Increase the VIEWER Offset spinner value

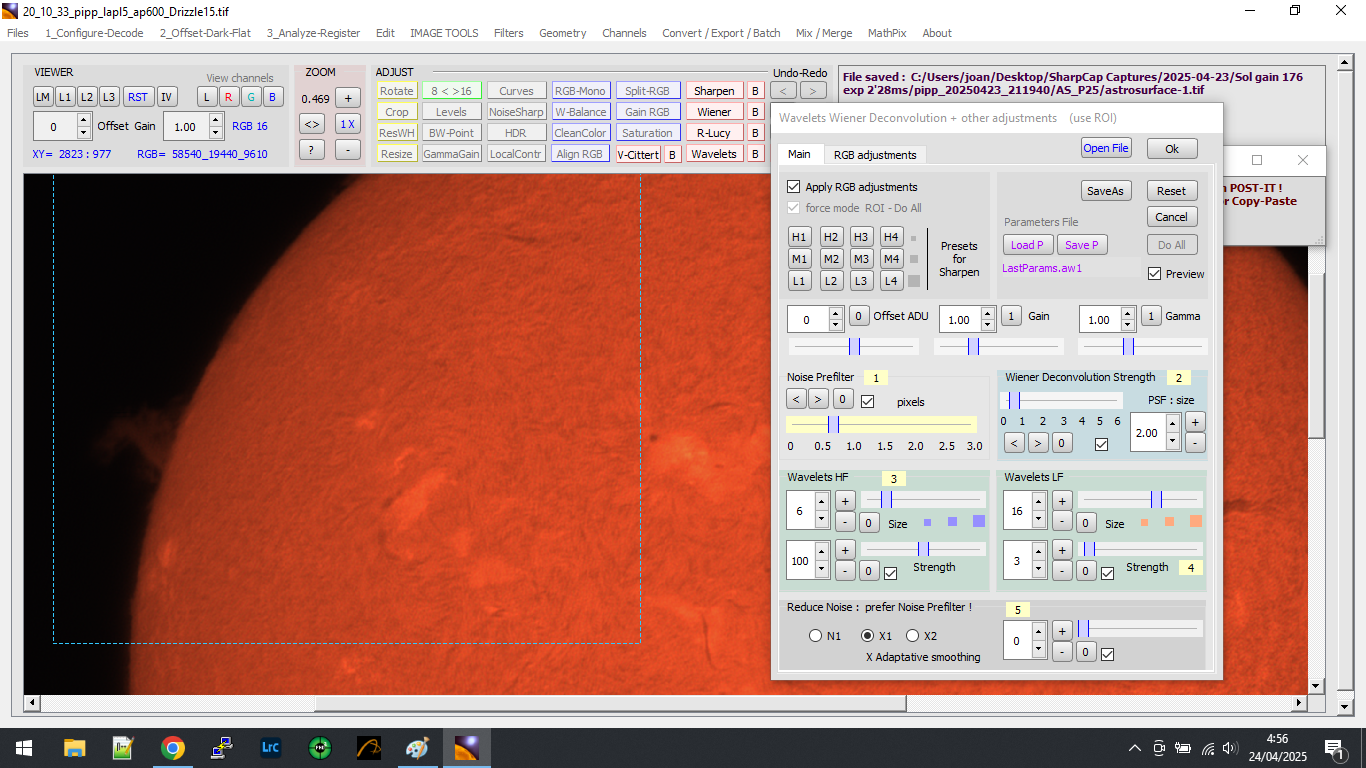pyautogui.click(x=86, y=120)
